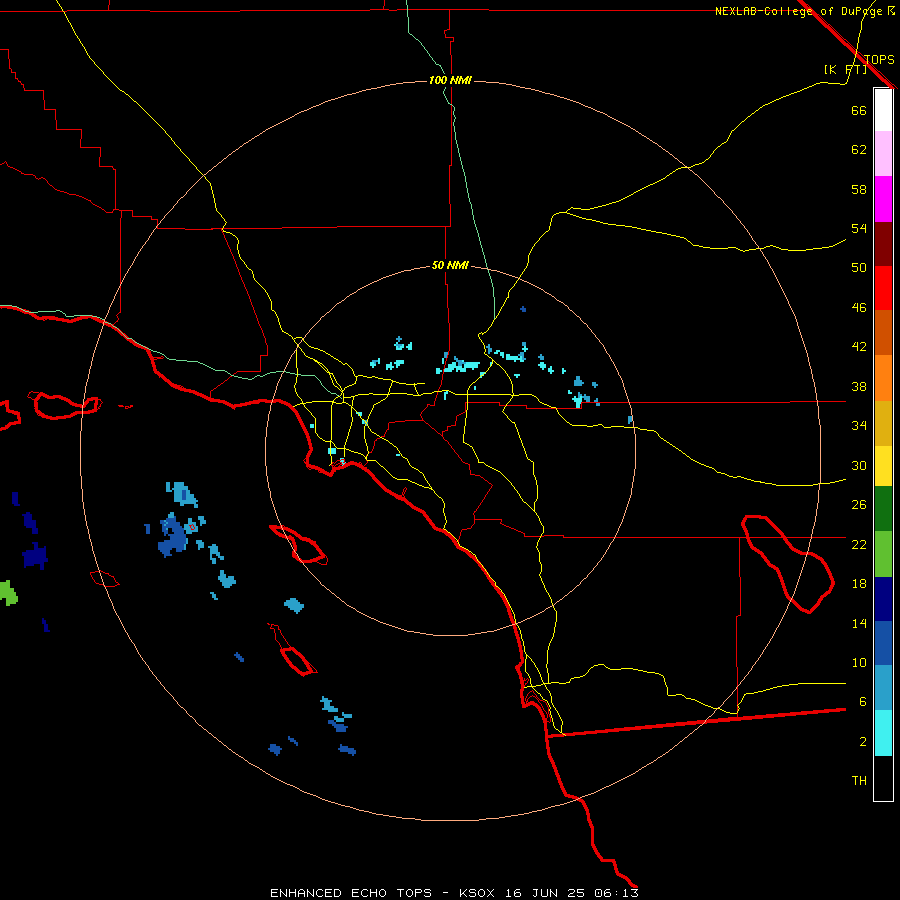
Task: Click the '50 NMI' range ring label
Action: tap(450, 265)
